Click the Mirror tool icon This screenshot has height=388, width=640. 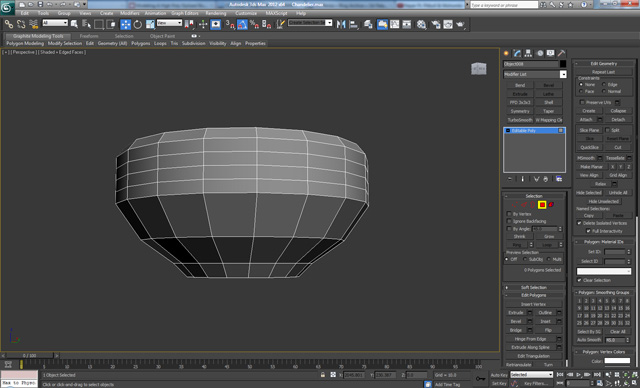tap(341, 24)
